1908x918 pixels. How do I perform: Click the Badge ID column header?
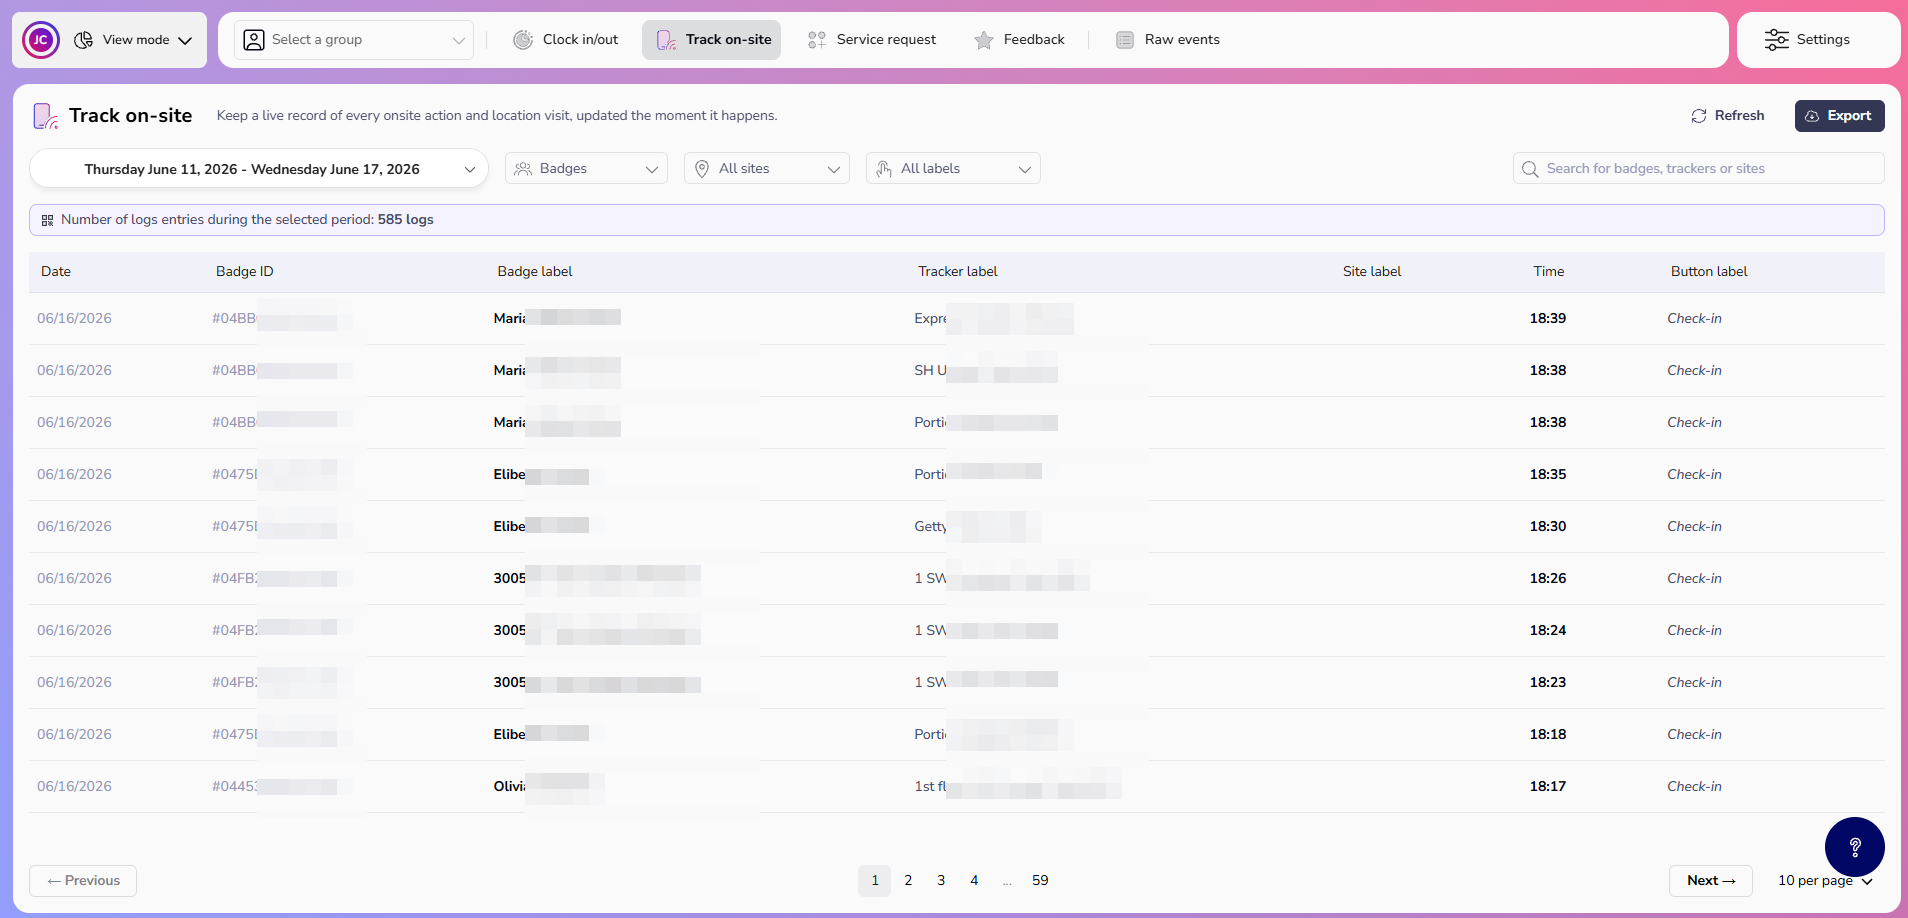coord(245,272)
